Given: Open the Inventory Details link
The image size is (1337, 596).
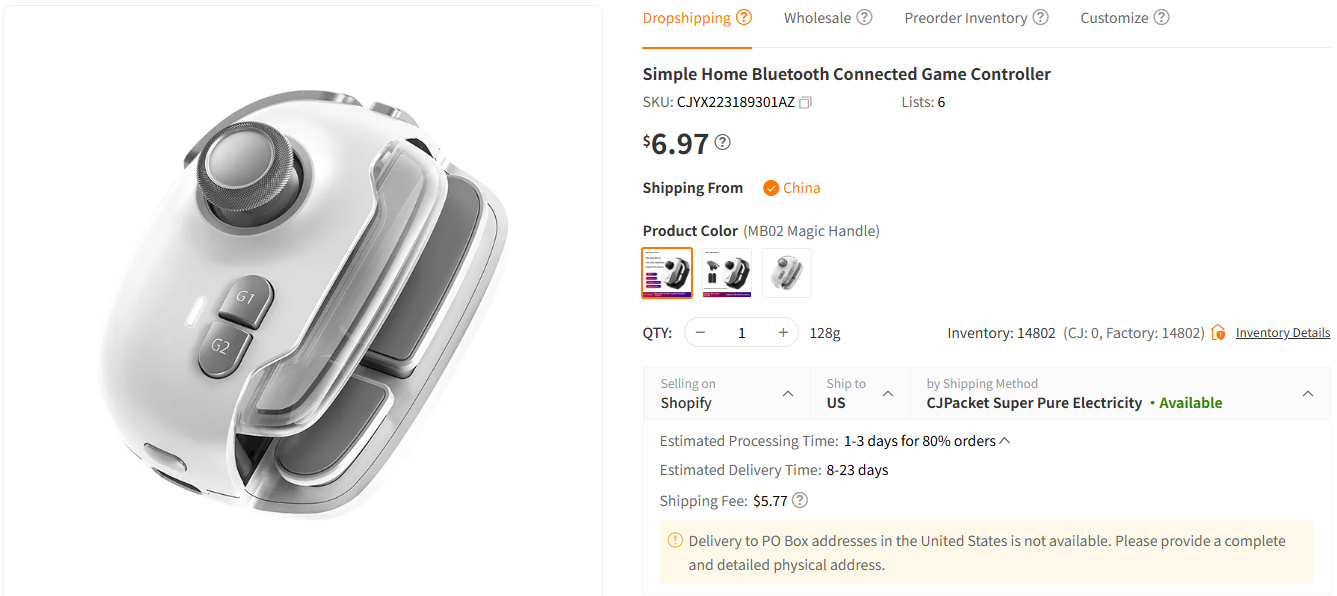Looking at the screenshot, I should click(1282, 333).
